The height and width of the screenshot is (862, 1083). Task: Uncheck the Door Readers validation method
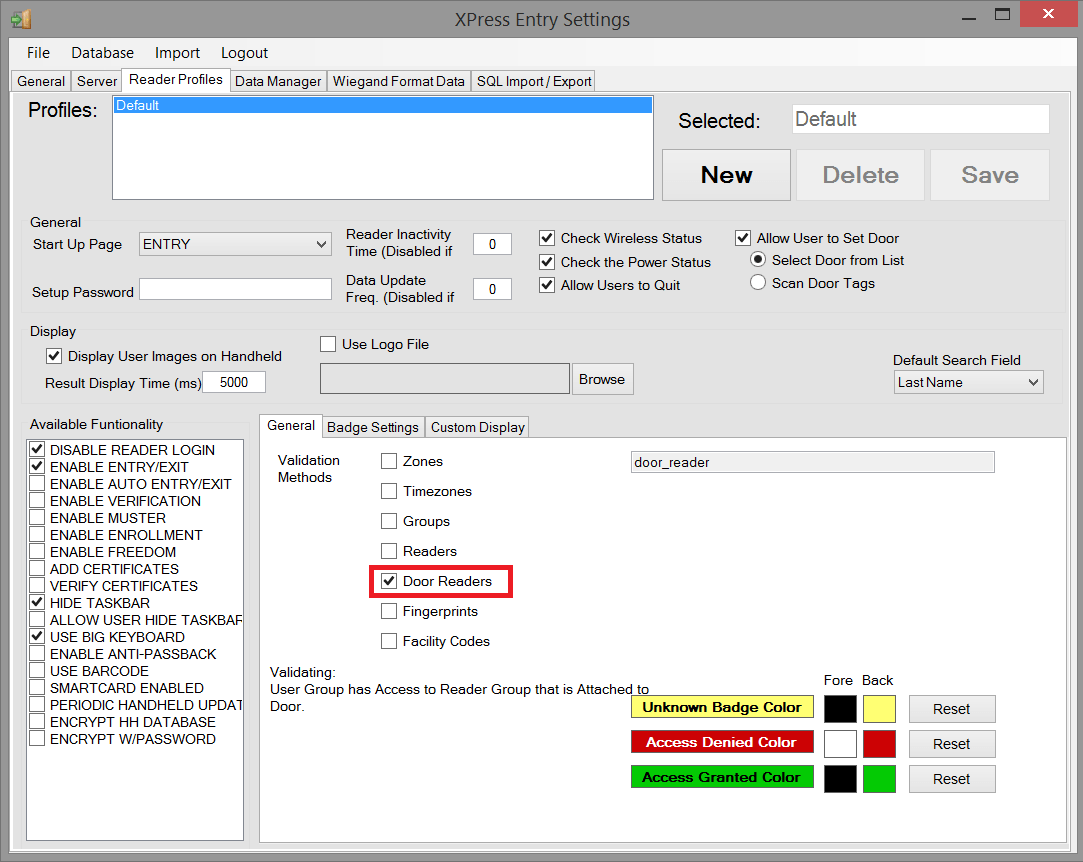point(389,581)
